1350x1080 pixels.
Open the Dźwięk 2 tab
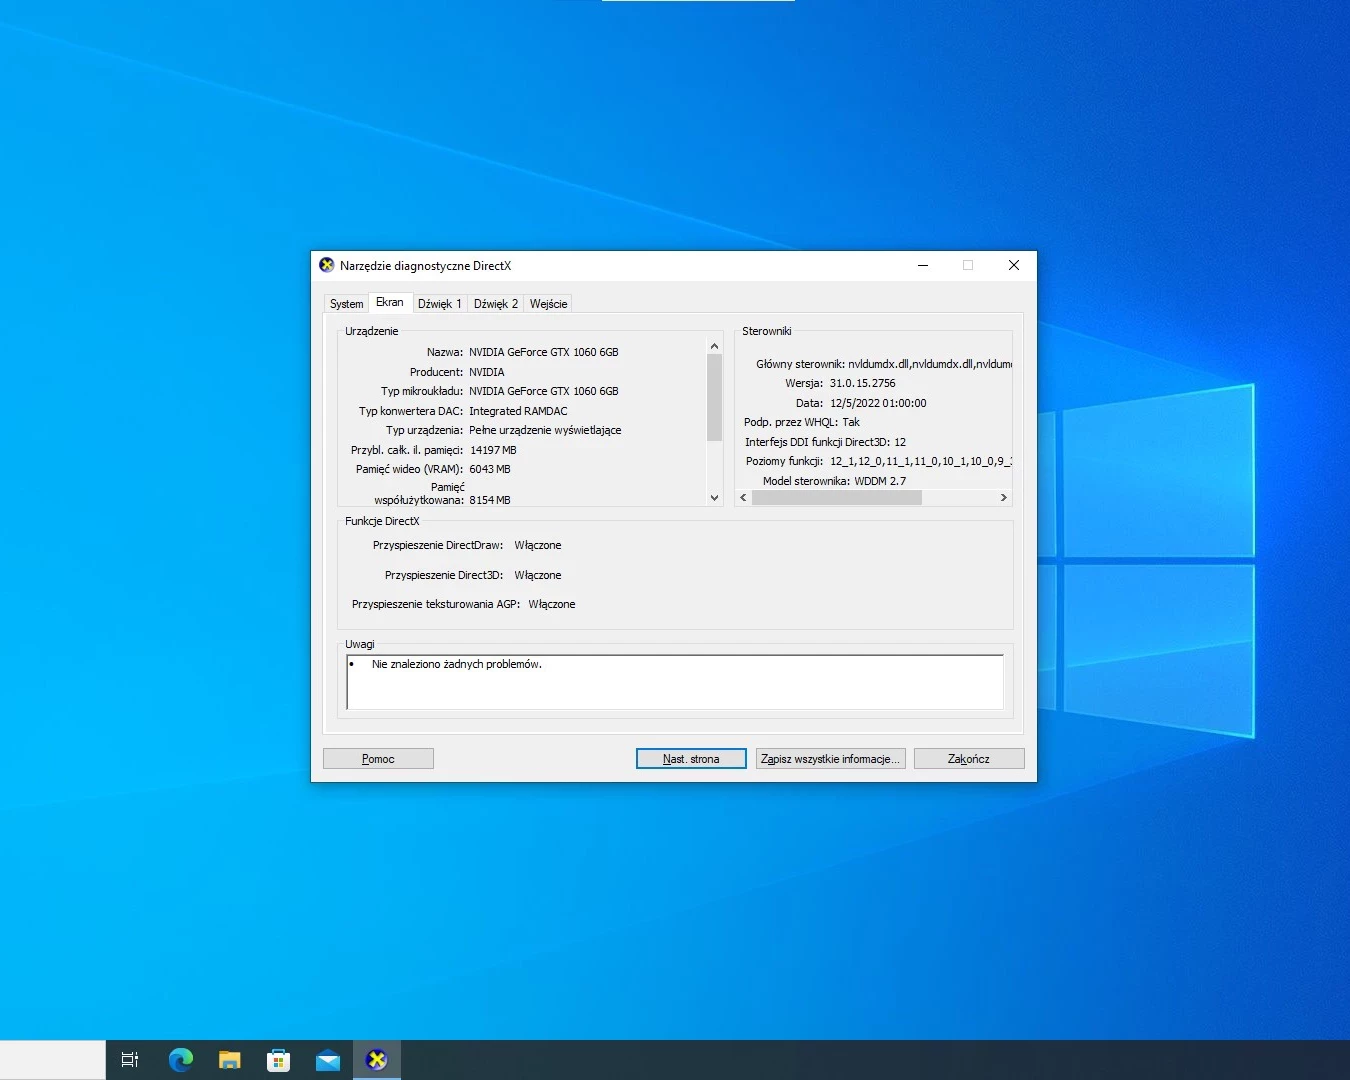coord(496,304)
